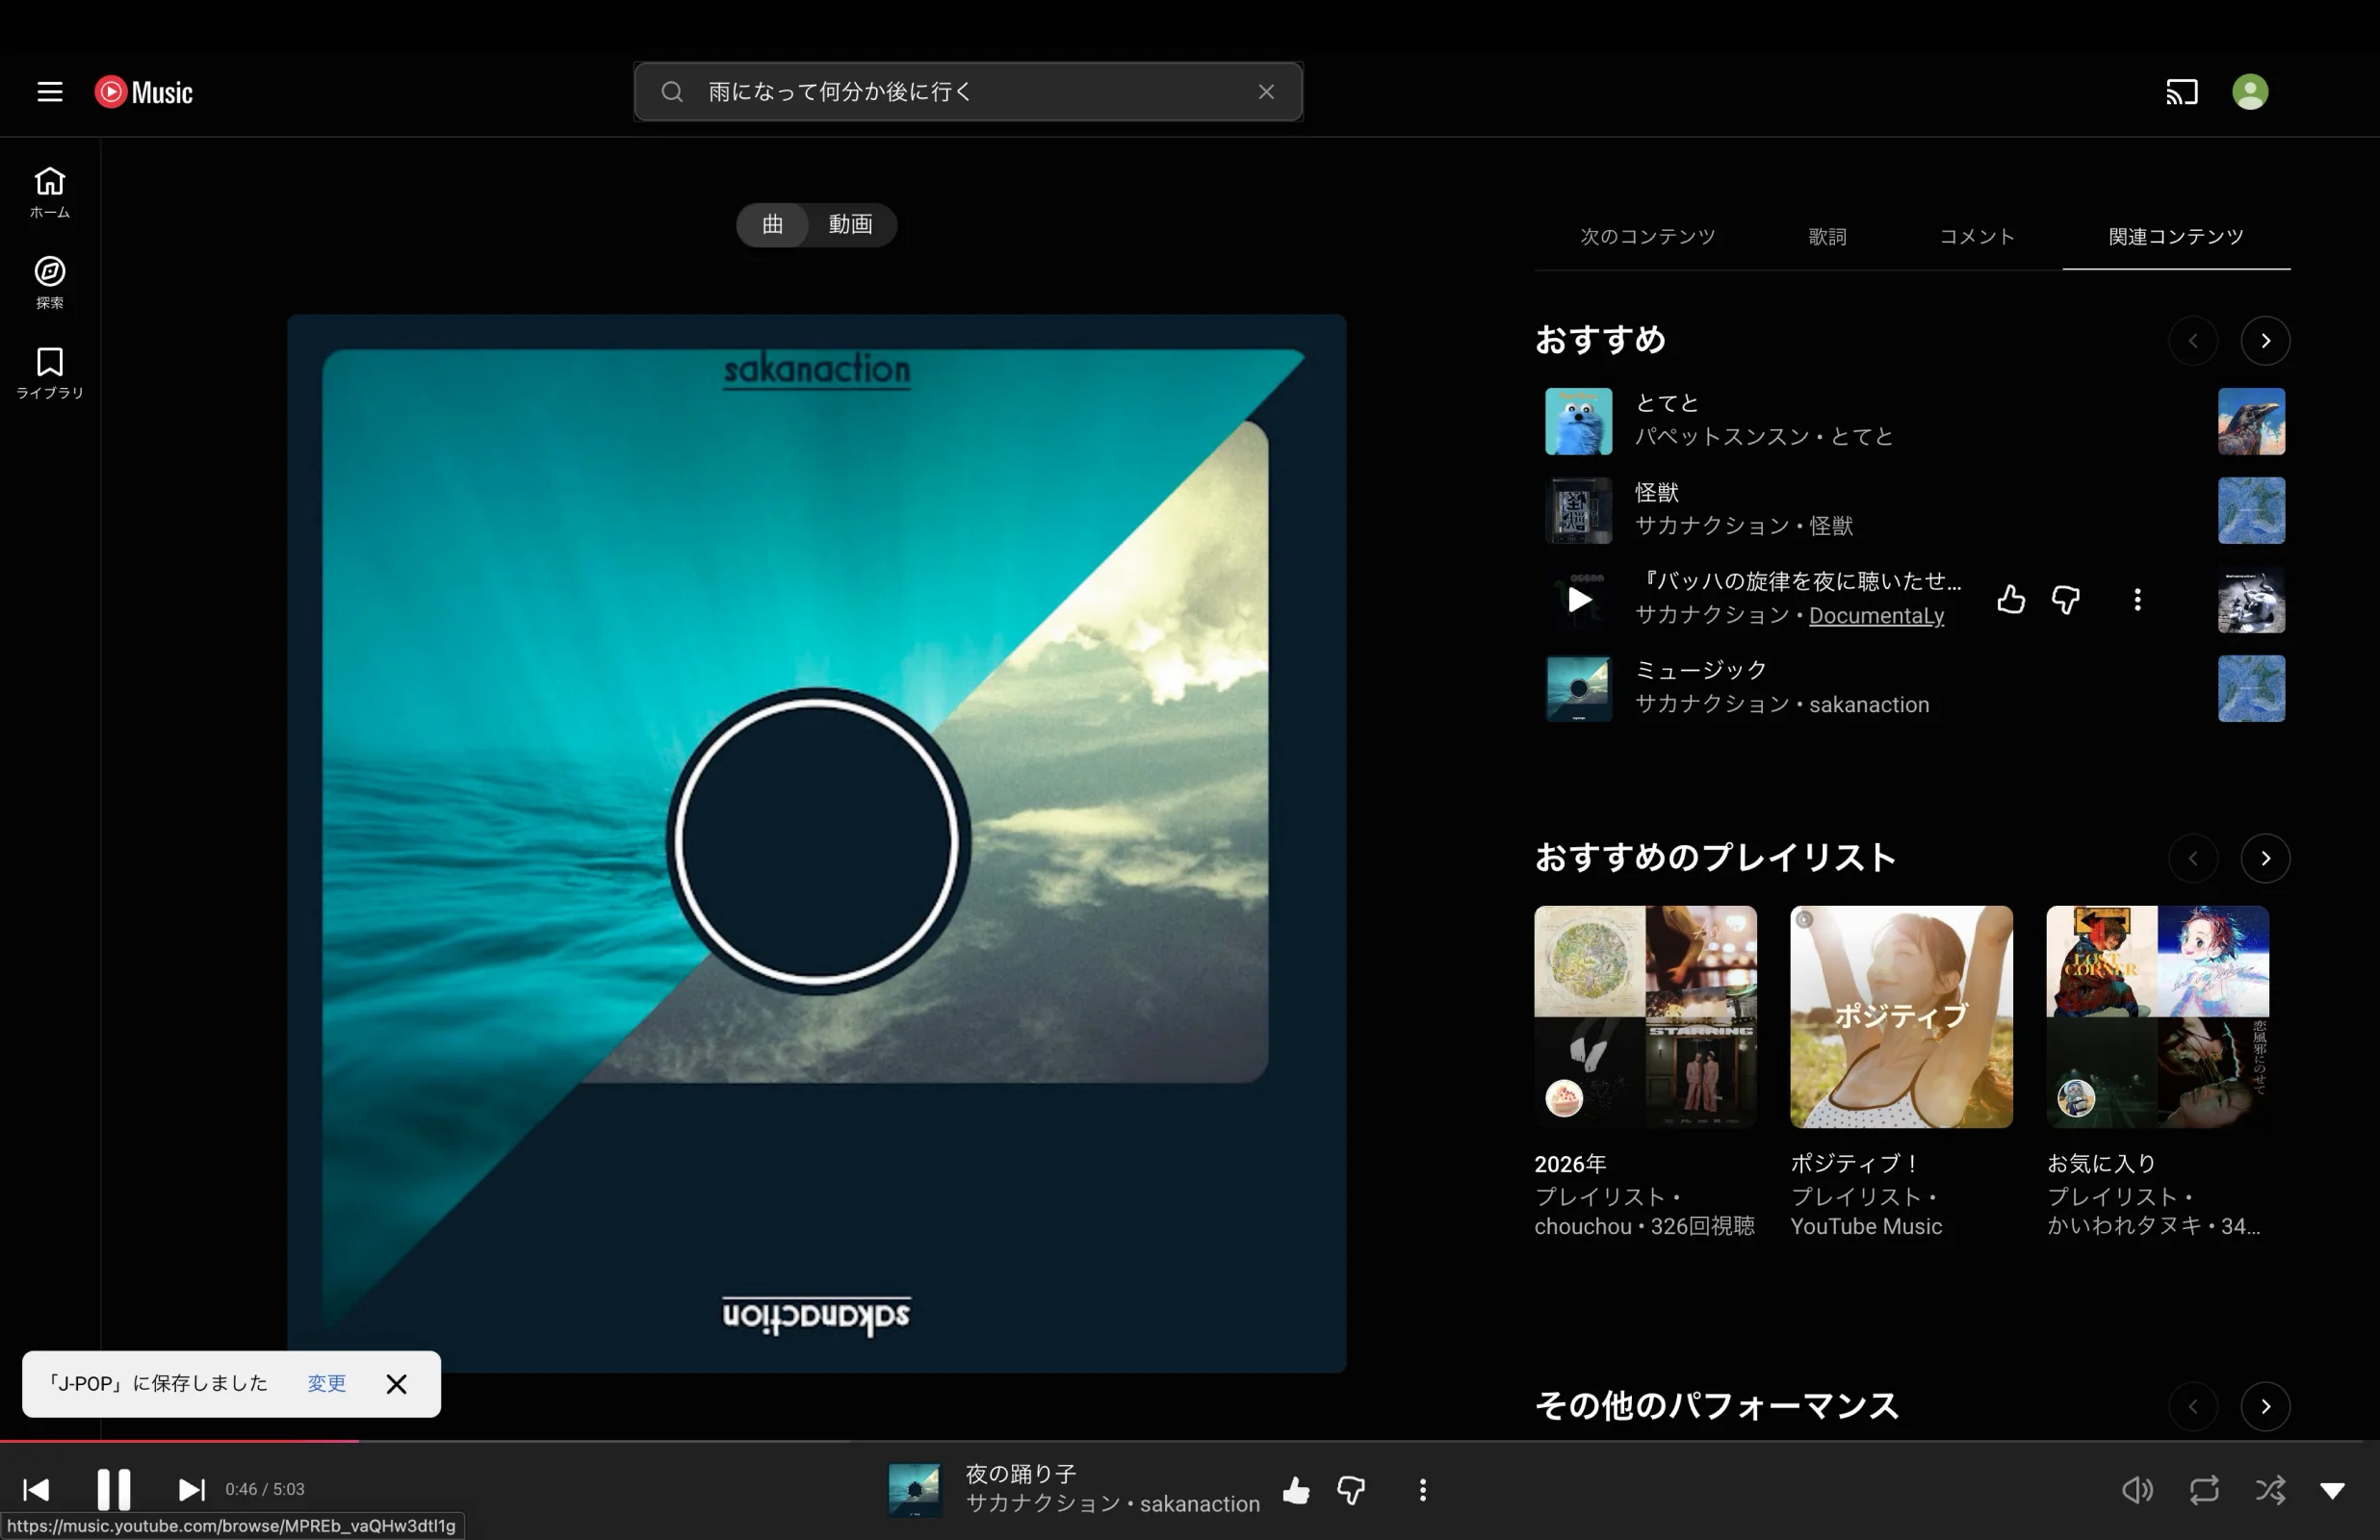The image size is (2380, 1540).
Task: Skip to previous track
Action: [x=36, y=1490]
